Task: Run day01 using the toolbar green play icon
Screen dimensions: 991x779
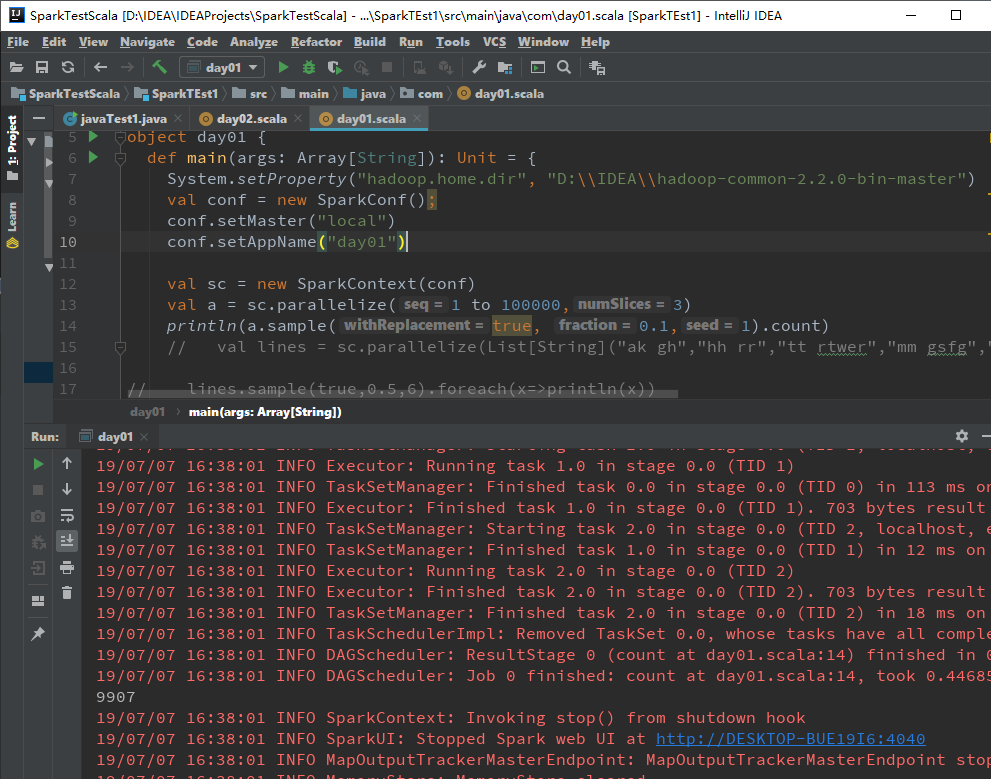Action: click(x=283, y=68)
